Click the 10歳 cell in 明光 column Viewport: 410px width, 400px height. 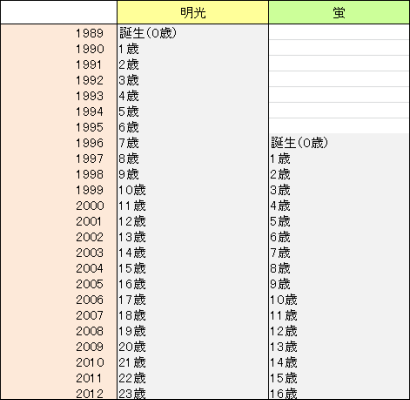point(193,190)
